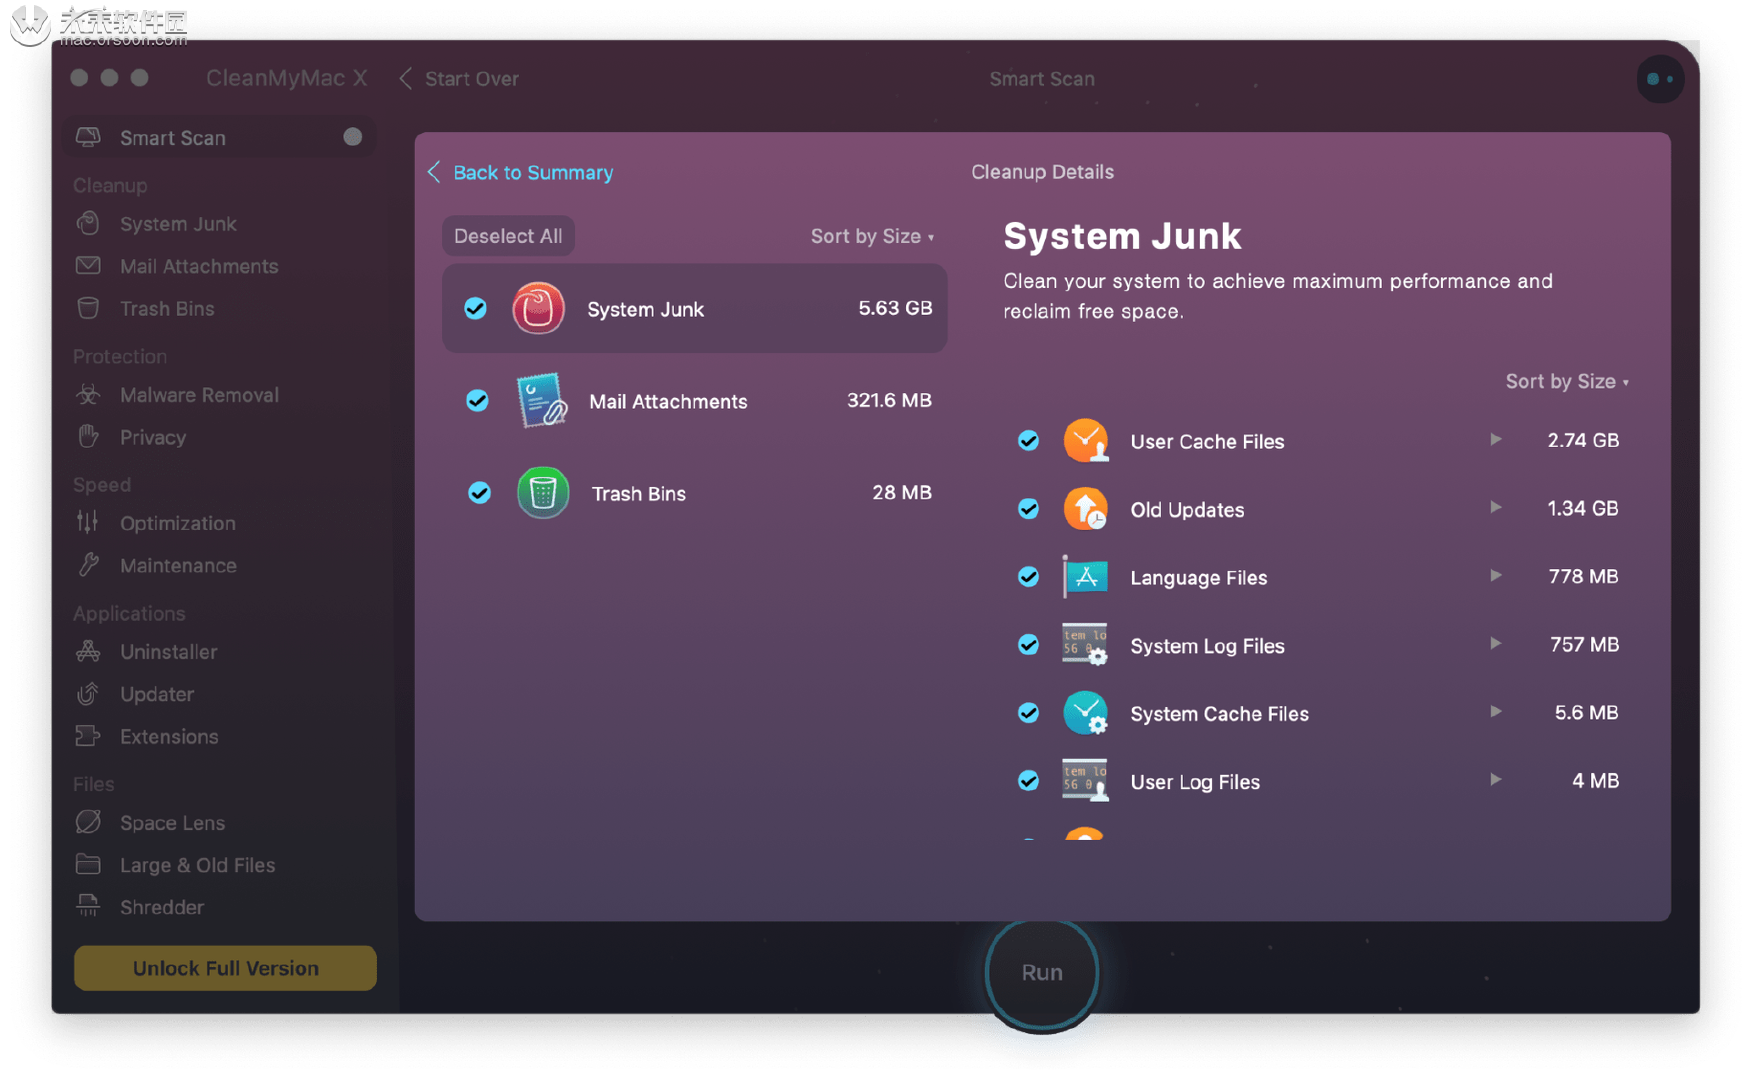Click Back to Summary link
Screen dimensions: 1751x1080
520,172
